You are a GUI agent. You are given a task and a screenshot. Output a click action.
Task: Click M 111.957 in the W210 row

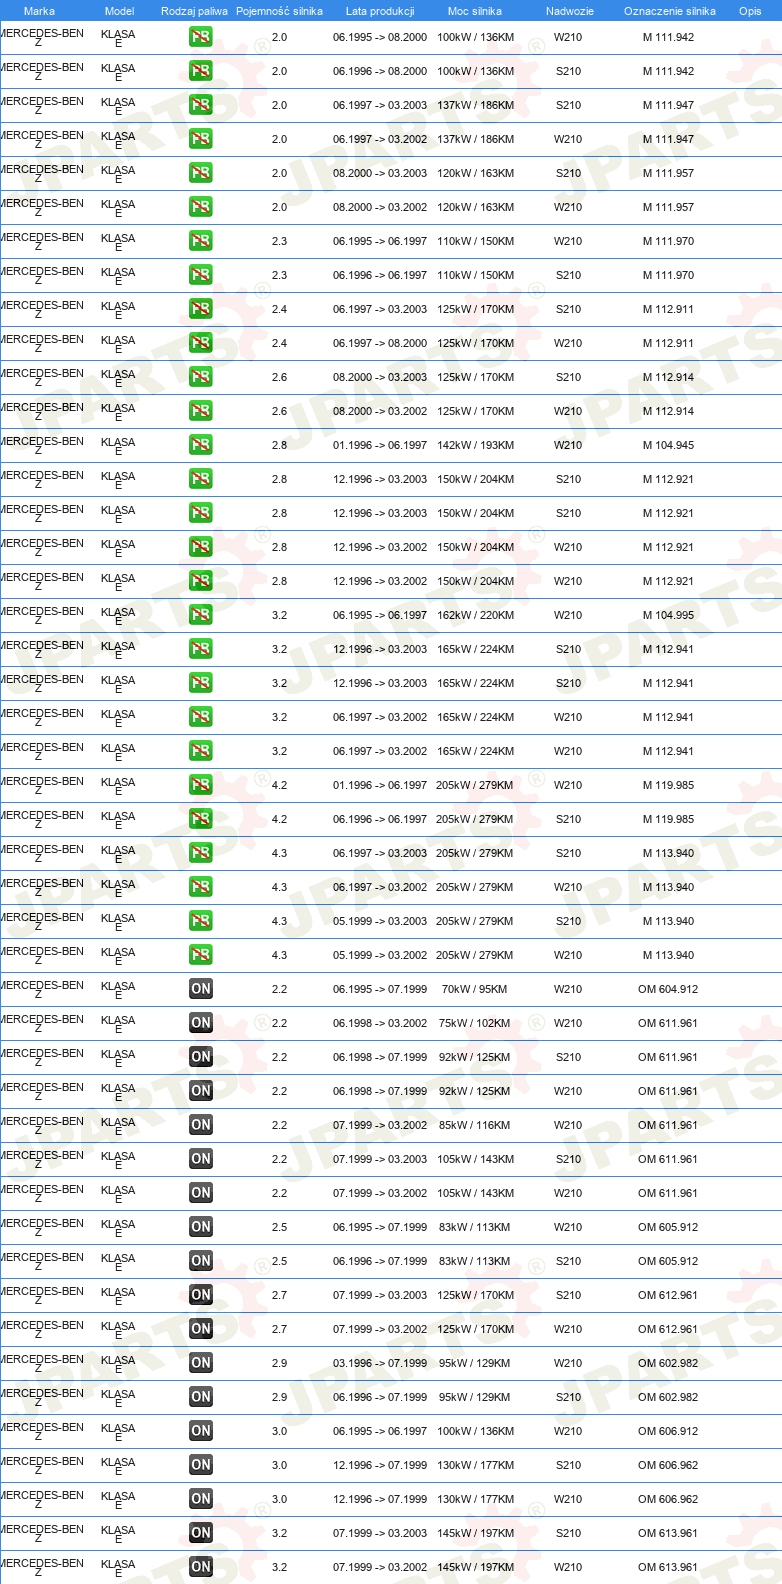click(668, 207)
